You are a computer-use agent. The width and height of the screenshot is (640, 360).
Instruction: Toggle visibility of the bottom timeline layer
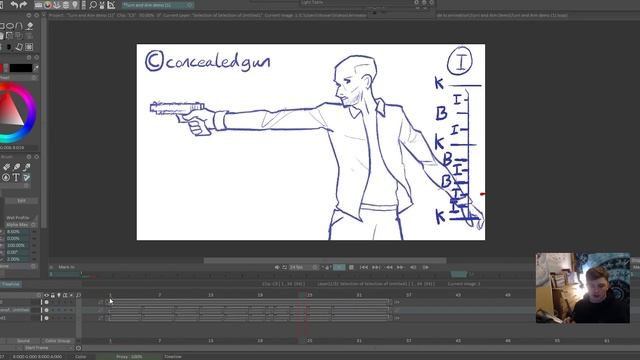pos(47,318)
